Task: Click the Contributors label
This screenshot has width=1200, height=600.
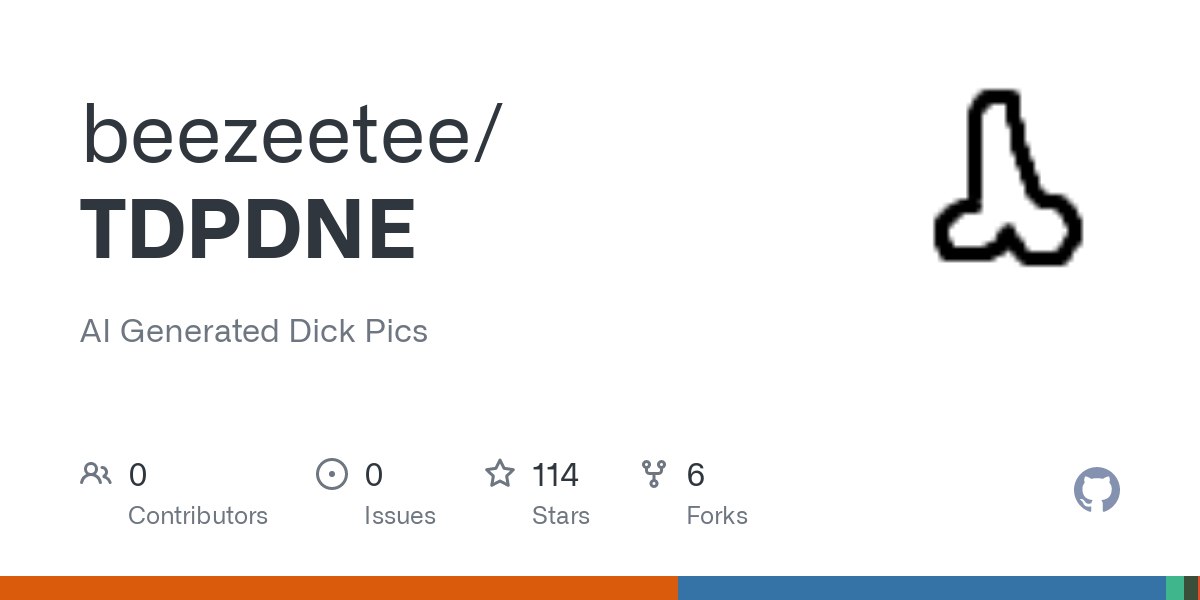Action: tap(198, 516)
